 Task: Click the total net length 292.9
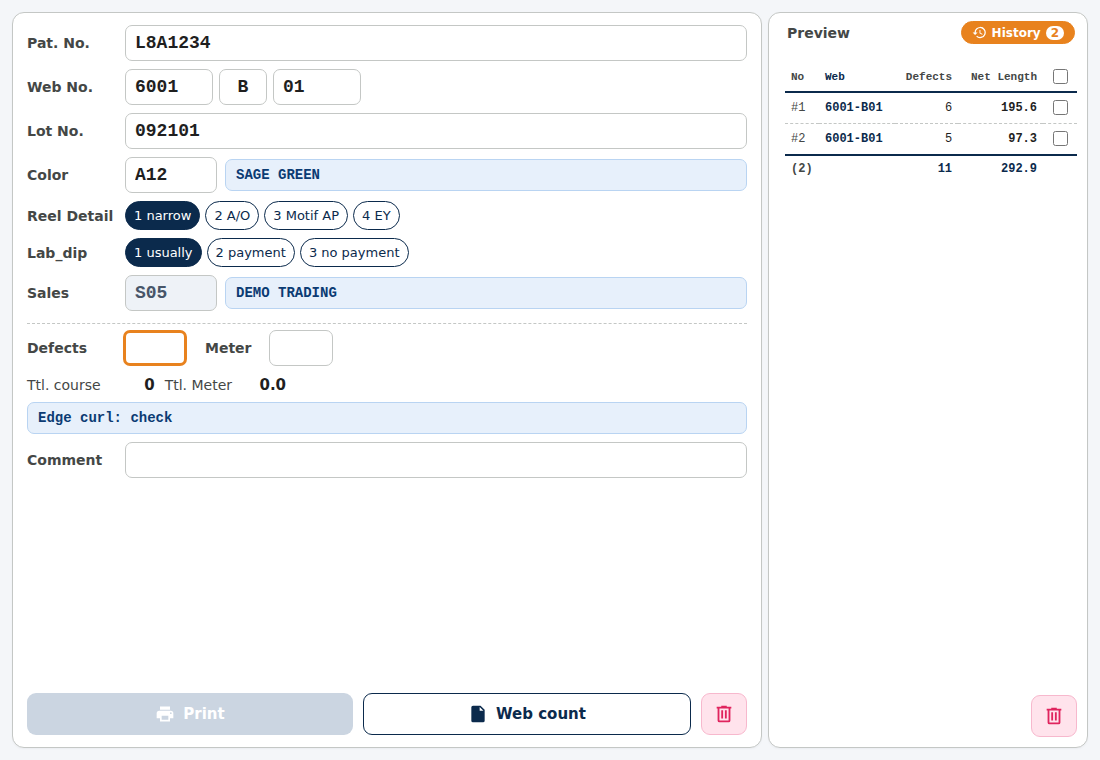click(1019, 168)
